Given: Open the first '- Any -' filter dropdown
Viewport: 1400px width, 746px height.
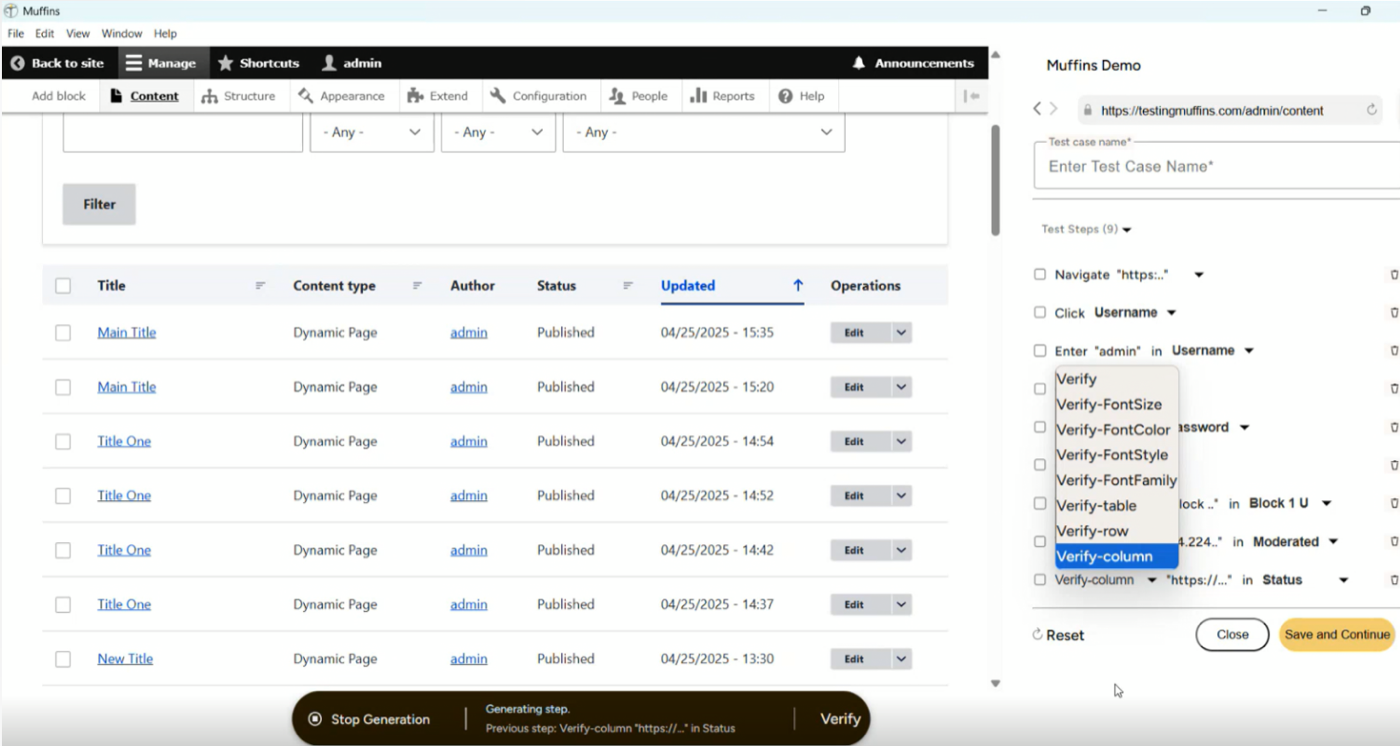Looking at the screenshot, I should pyautogui.click(x=371, y=131).
